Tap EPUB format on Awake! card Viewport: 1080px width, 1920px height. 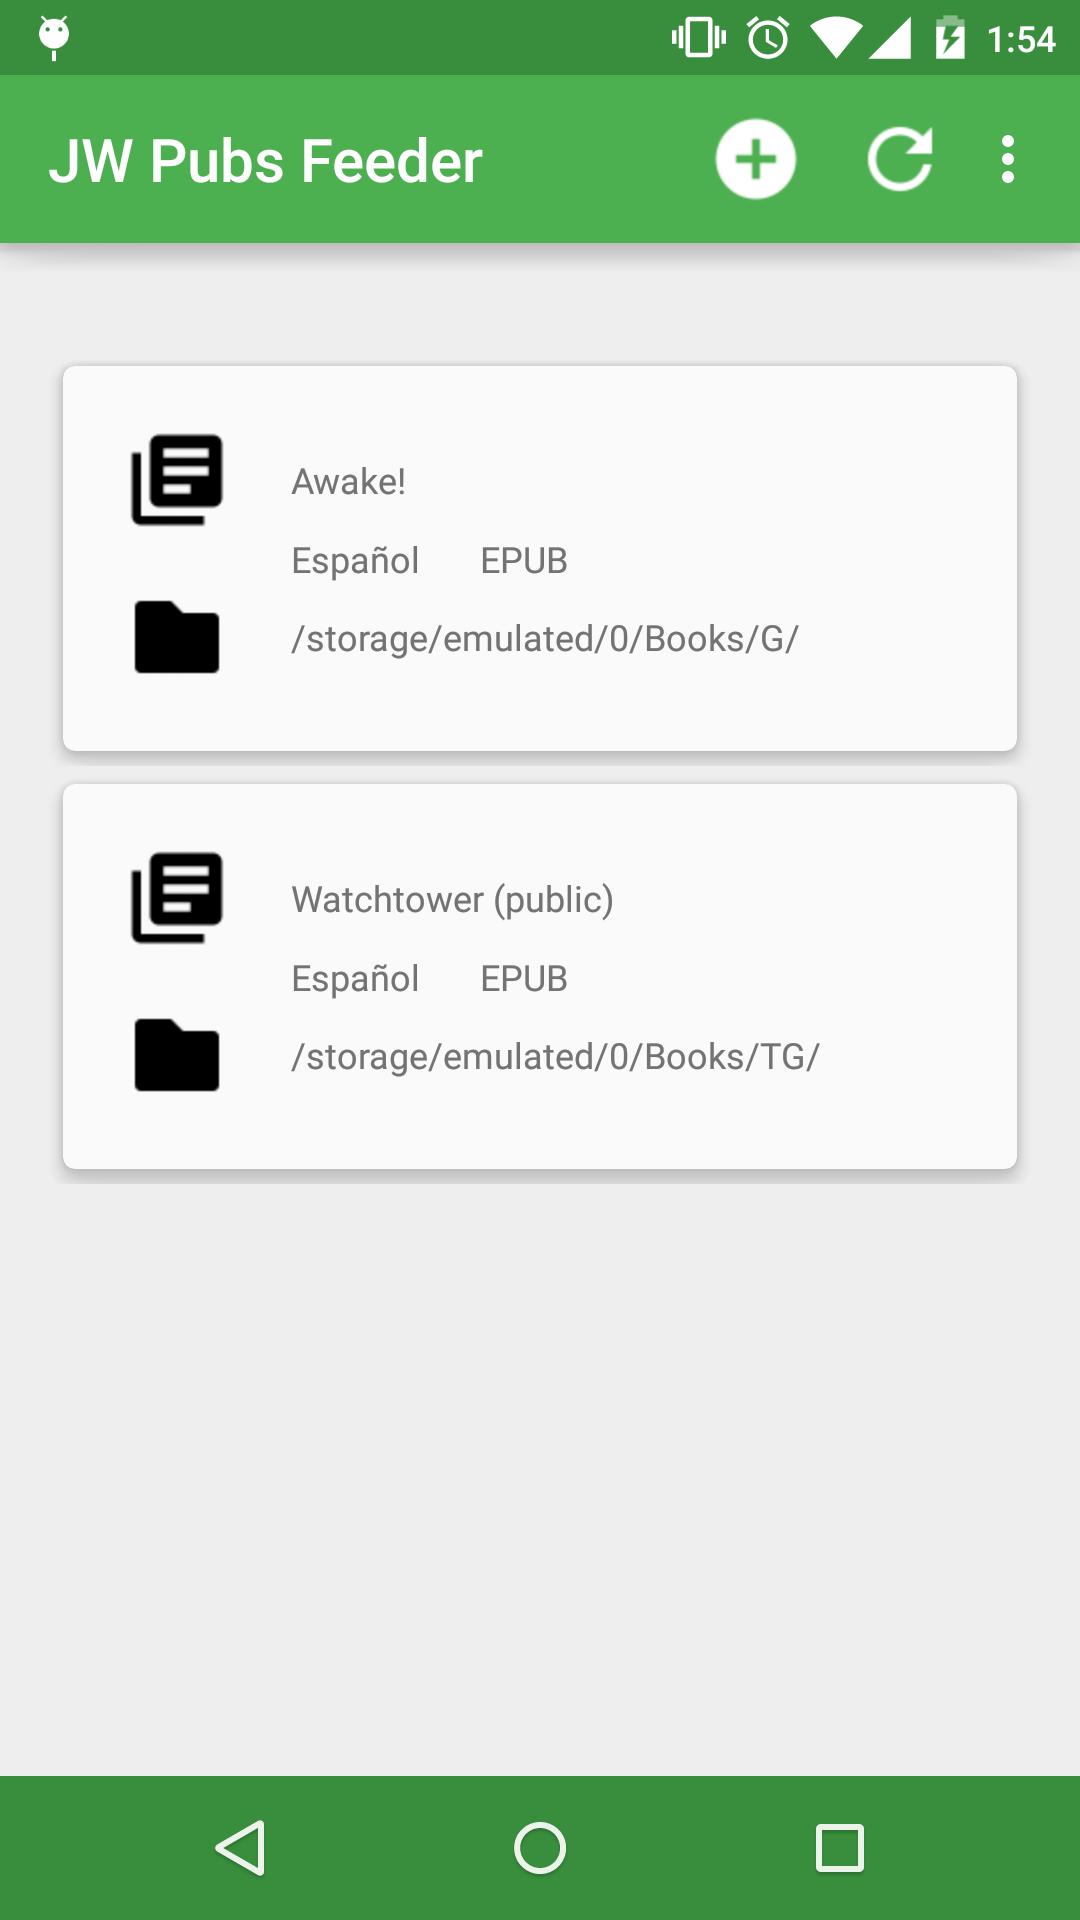tap(523, 561)
